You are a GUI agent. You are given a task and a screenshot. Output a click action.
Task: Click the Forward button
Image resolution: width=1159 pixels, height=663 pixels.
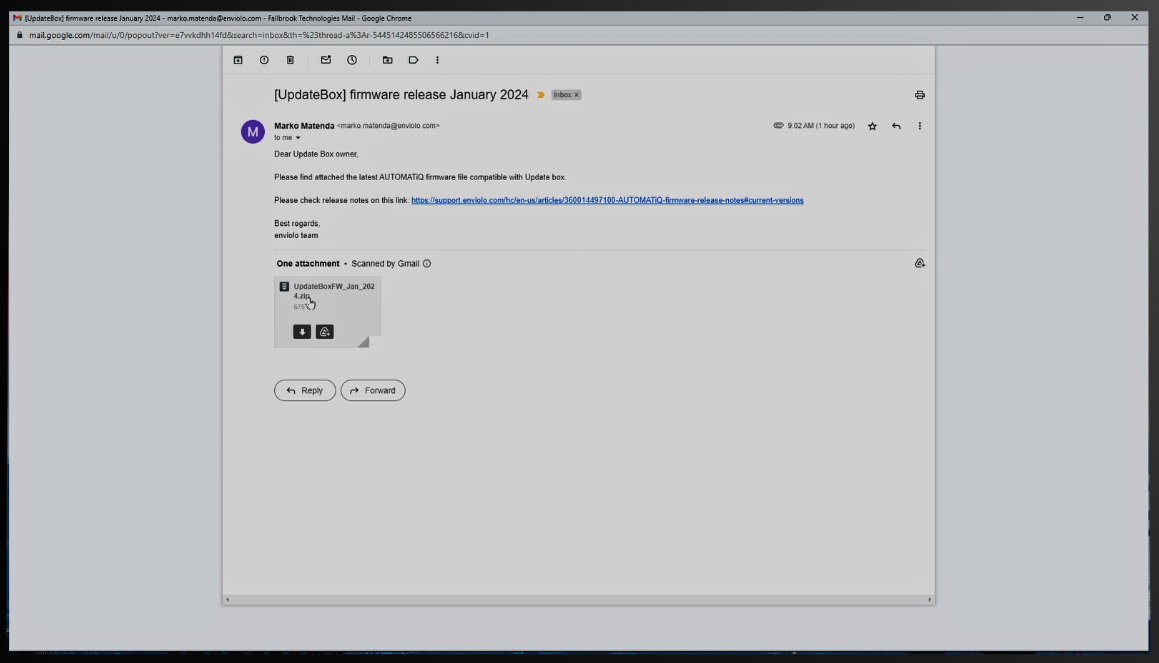373,390
